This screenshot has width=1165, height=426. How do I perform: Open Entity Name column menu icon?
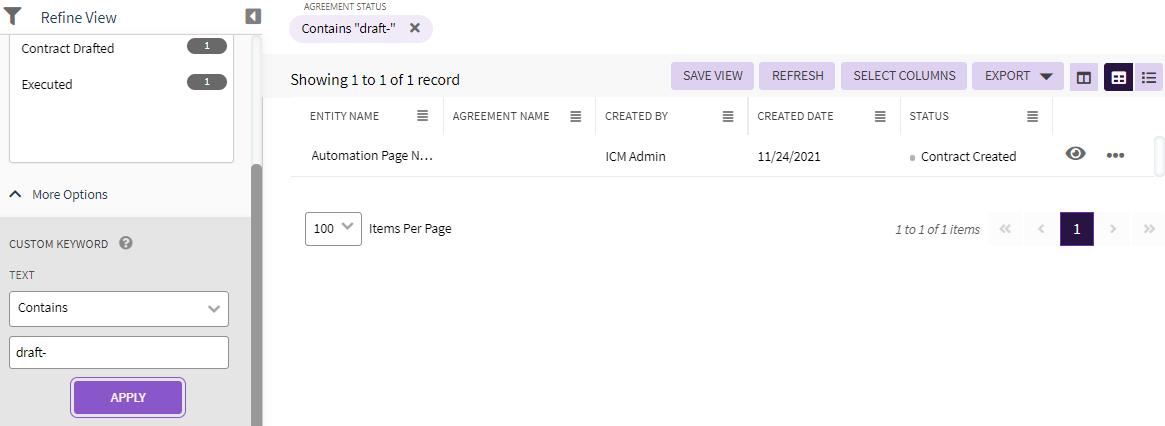[x=423, y=117]
